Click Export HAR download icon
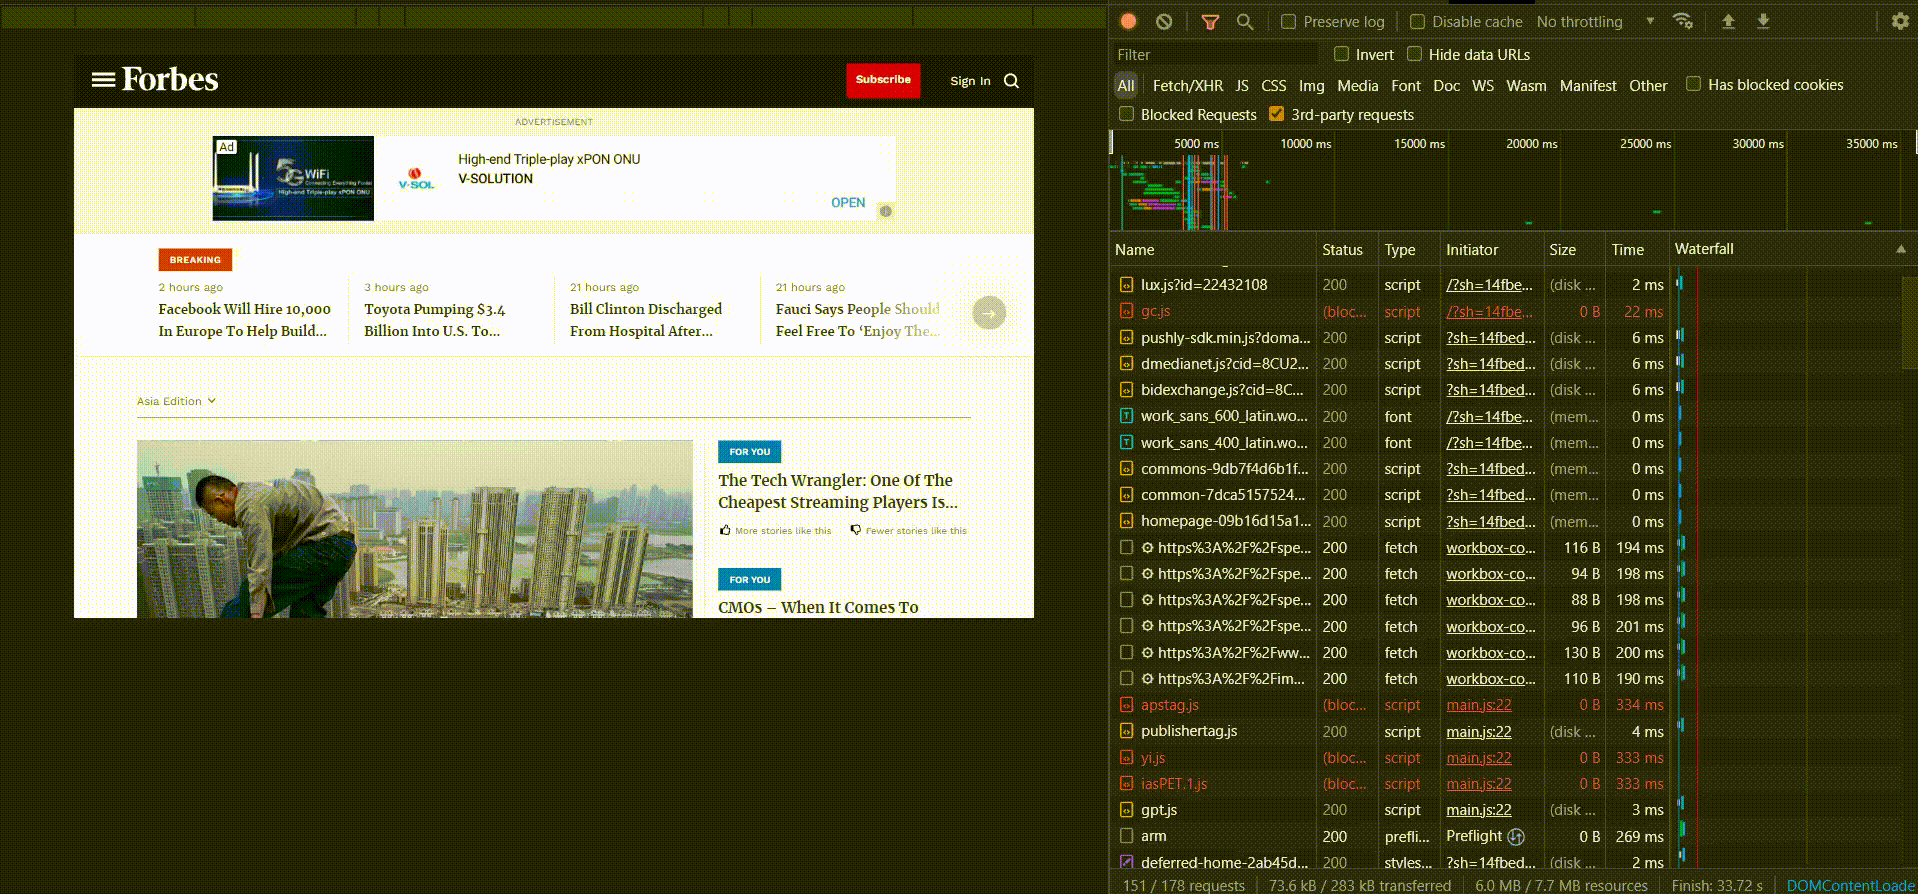Image resolution: width=1918 pixels, height=894 pixels. (1763, 21)
